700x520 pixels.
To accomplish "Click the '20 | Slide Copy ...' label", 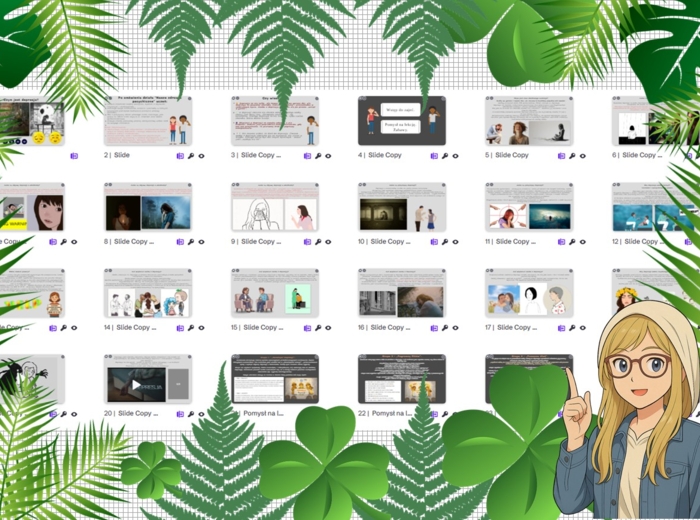I will (131, 414).
